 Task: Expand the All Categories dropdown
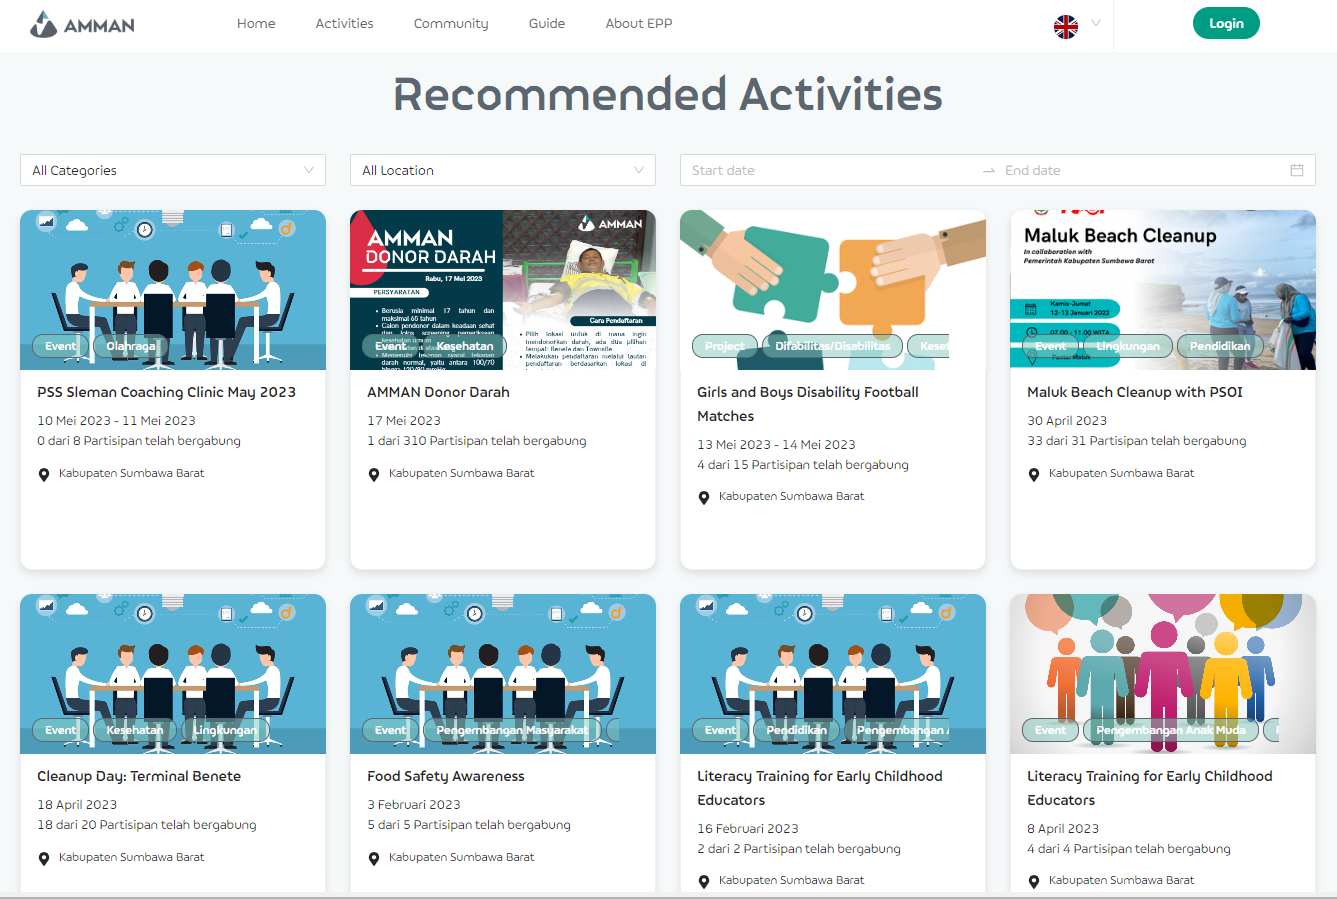coord(172,170)
